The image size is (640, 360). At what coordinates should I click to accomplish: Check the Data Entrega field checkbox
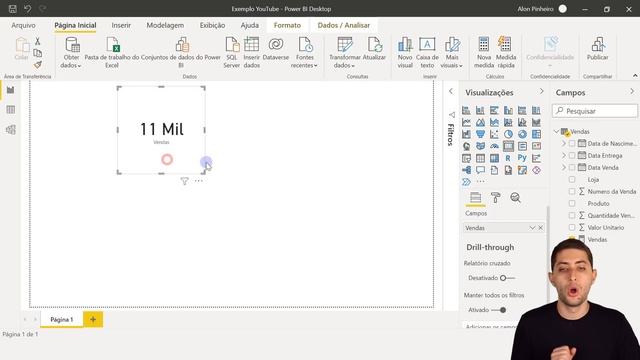(572, 156)
